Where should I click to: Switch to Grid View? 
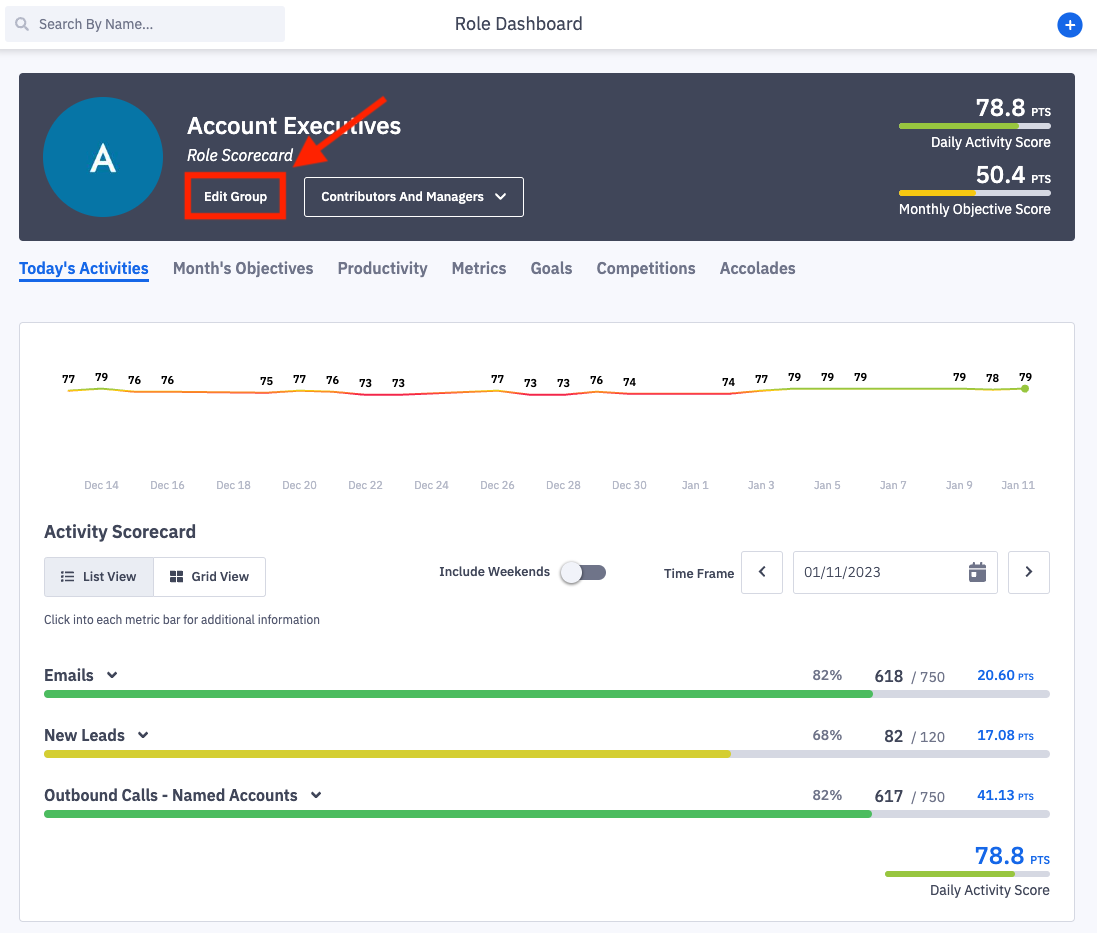pos(209,577)
